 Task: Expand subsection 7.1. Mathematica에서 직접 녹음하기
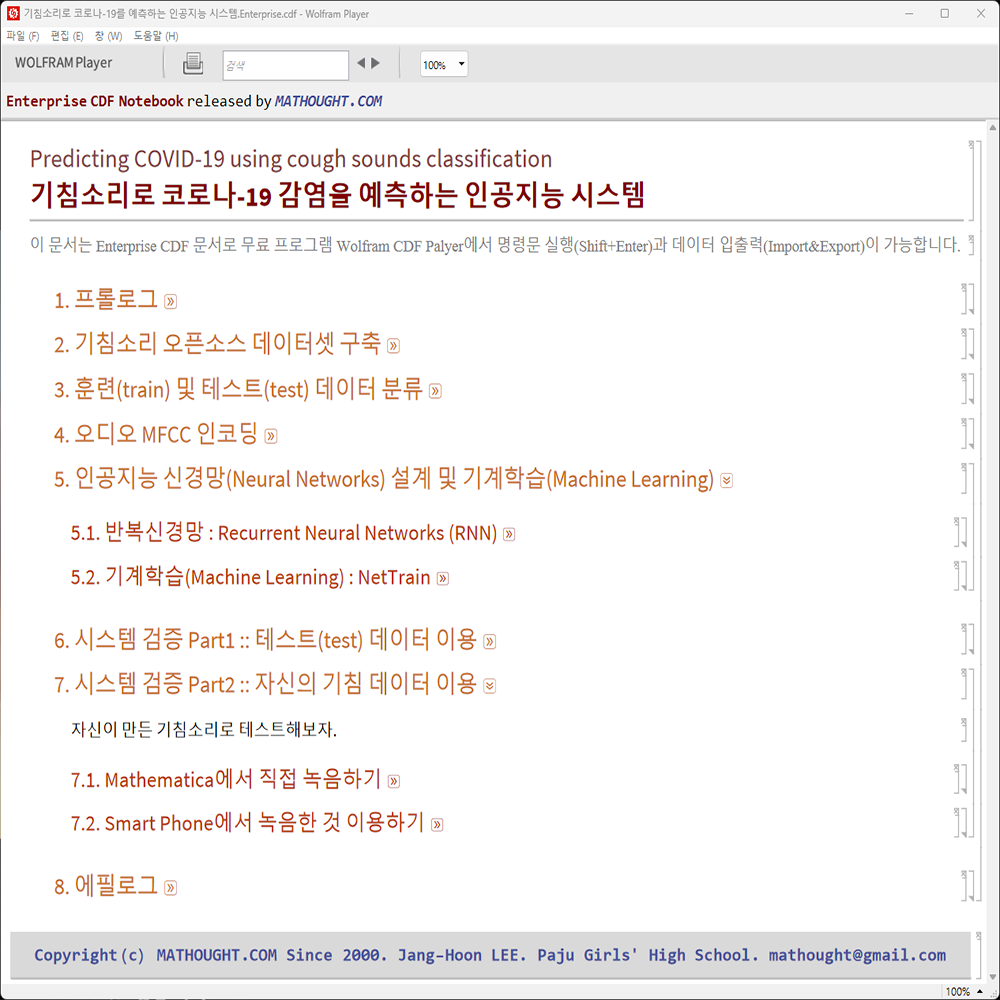(x=394, y=781)
